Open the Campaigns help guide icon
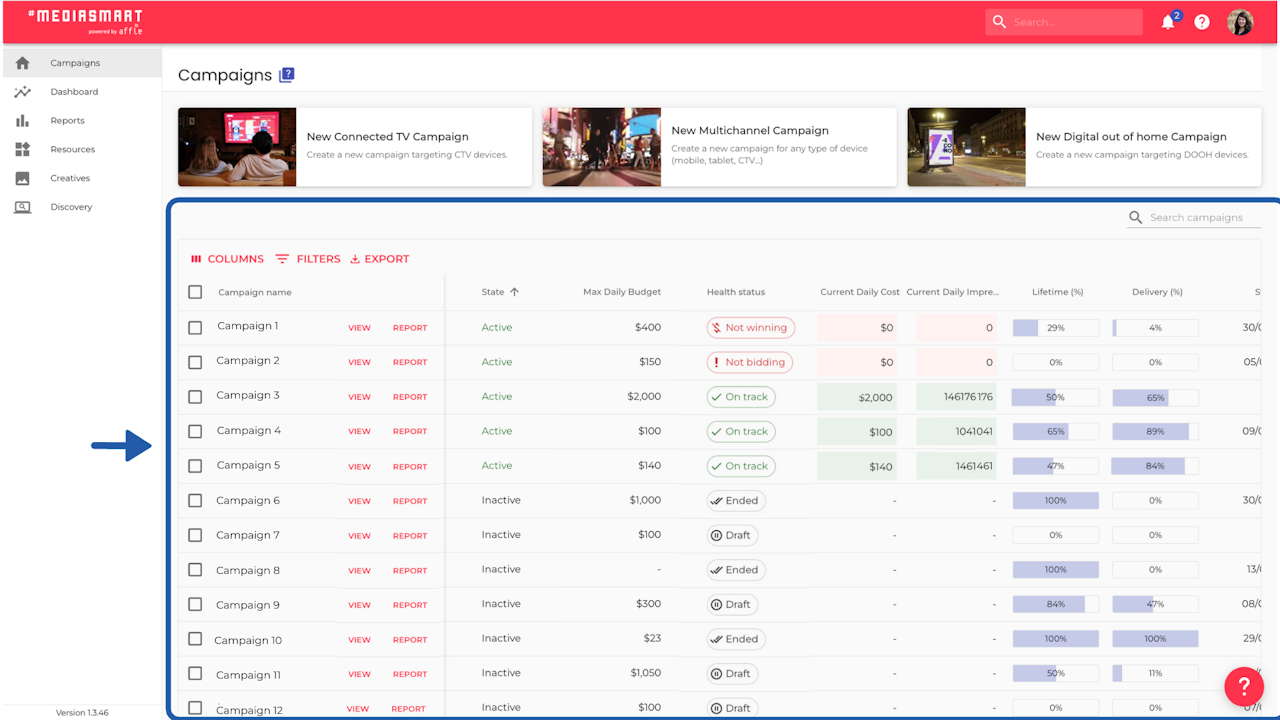Viewport: 1280px width, 720px height. 287,75
